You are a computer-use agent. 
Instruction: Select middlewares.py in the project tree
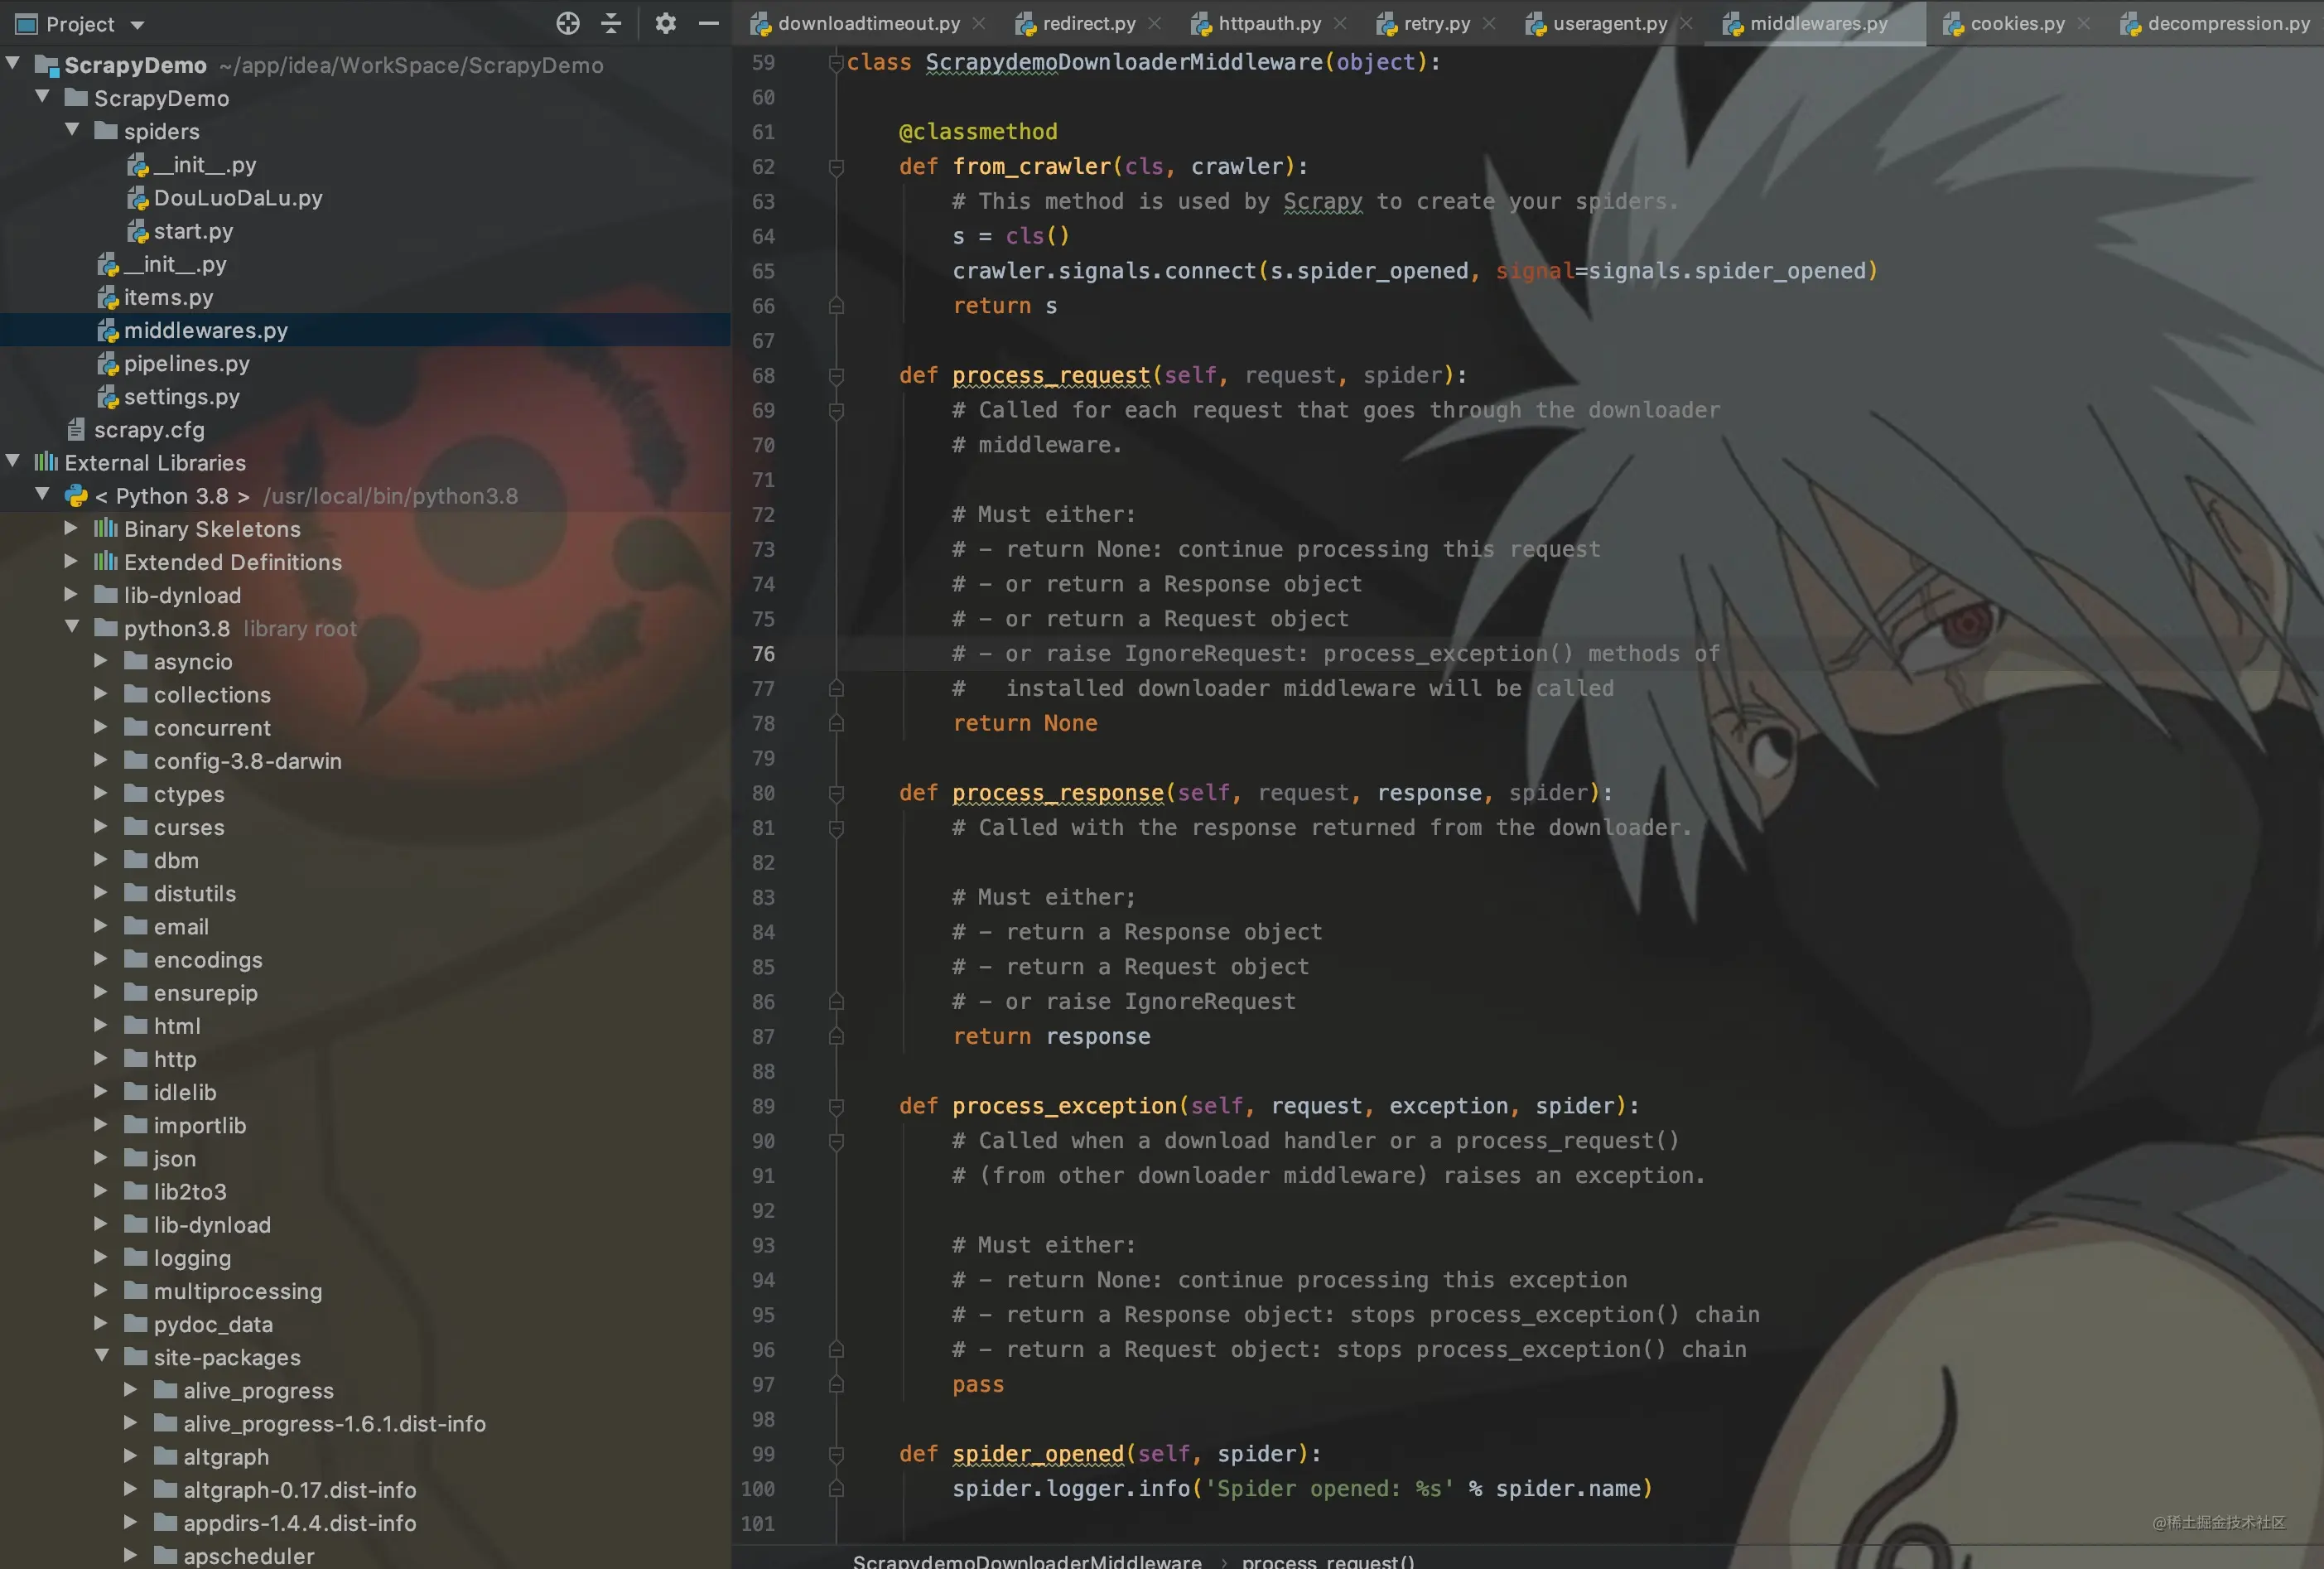point(365,330)
